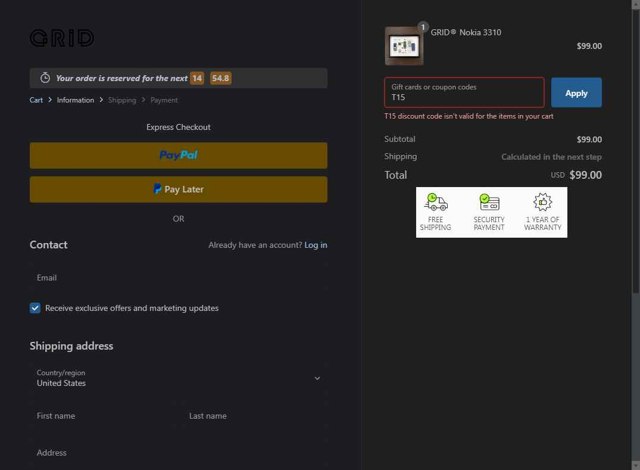Click the free shipping truck icon
Image resolution: width=640 pixels, height=470 pixels.
[x=436, y=202]
